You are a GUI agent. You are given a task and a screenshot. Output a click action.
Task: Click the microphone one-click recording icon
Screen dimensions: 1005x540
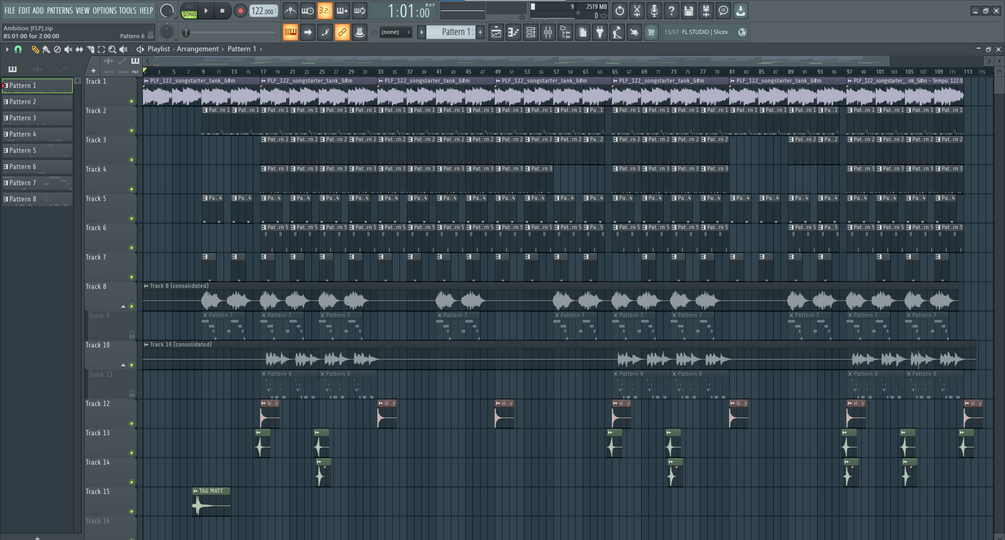654,11
